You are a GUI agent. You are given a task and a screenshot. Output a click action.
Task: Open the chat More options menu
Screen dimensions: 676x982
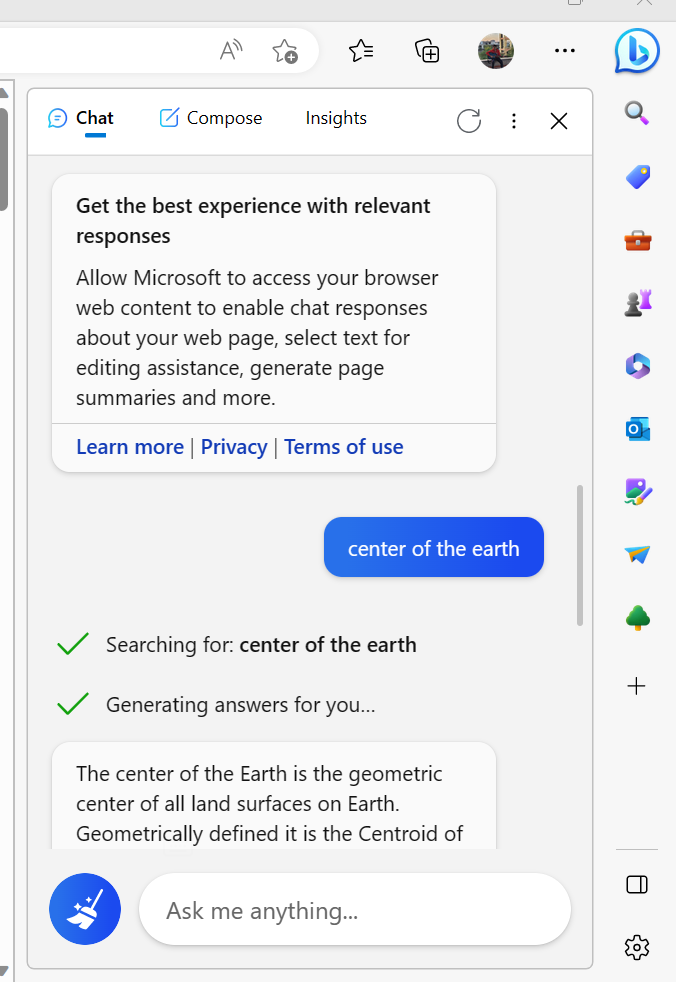point(514,121)
